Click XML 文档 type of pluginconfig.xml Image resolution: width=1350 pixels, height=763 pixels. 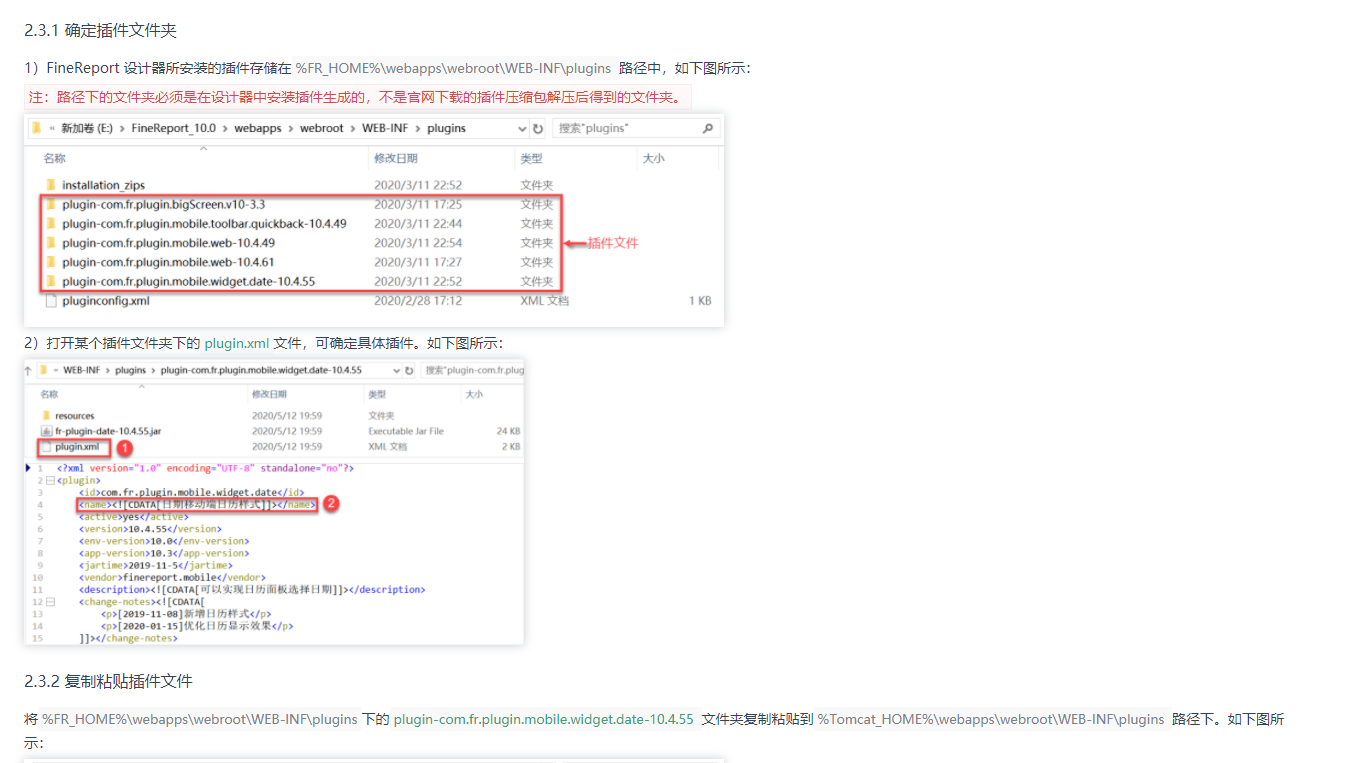pos(544,300)
